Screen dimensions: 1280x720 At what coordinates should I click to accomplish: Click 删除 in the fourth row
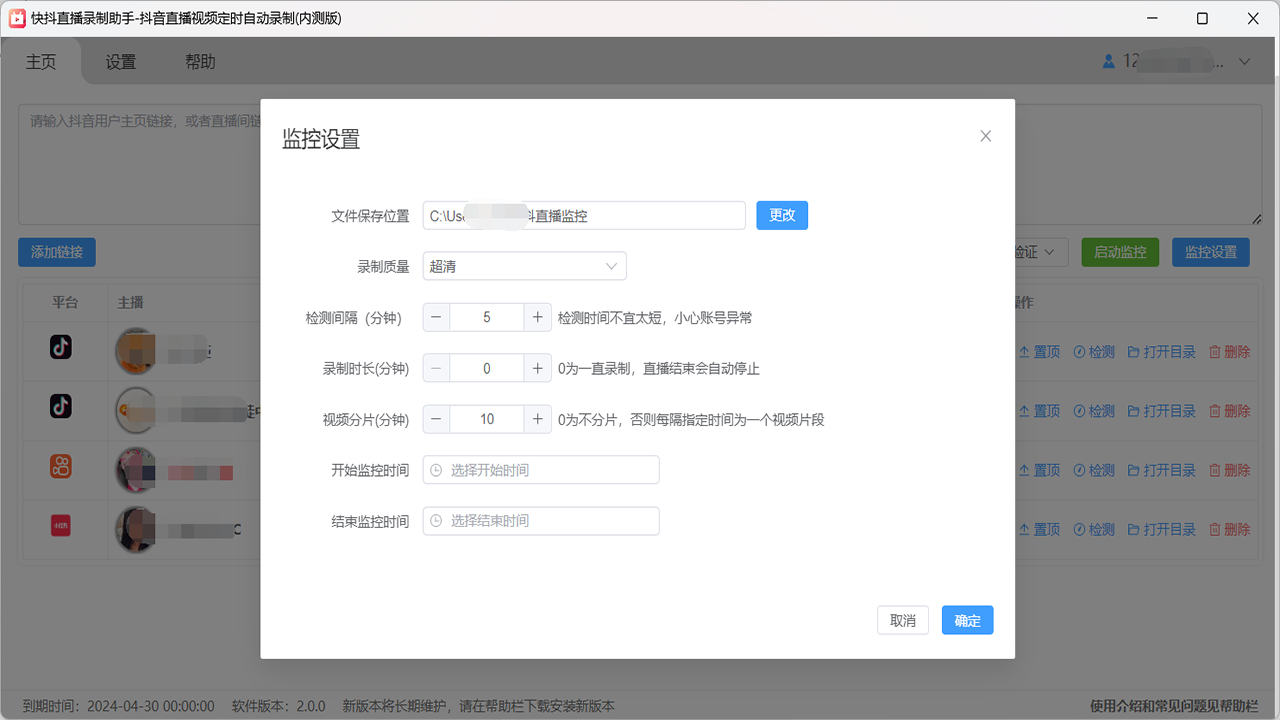coord(1230,529)
